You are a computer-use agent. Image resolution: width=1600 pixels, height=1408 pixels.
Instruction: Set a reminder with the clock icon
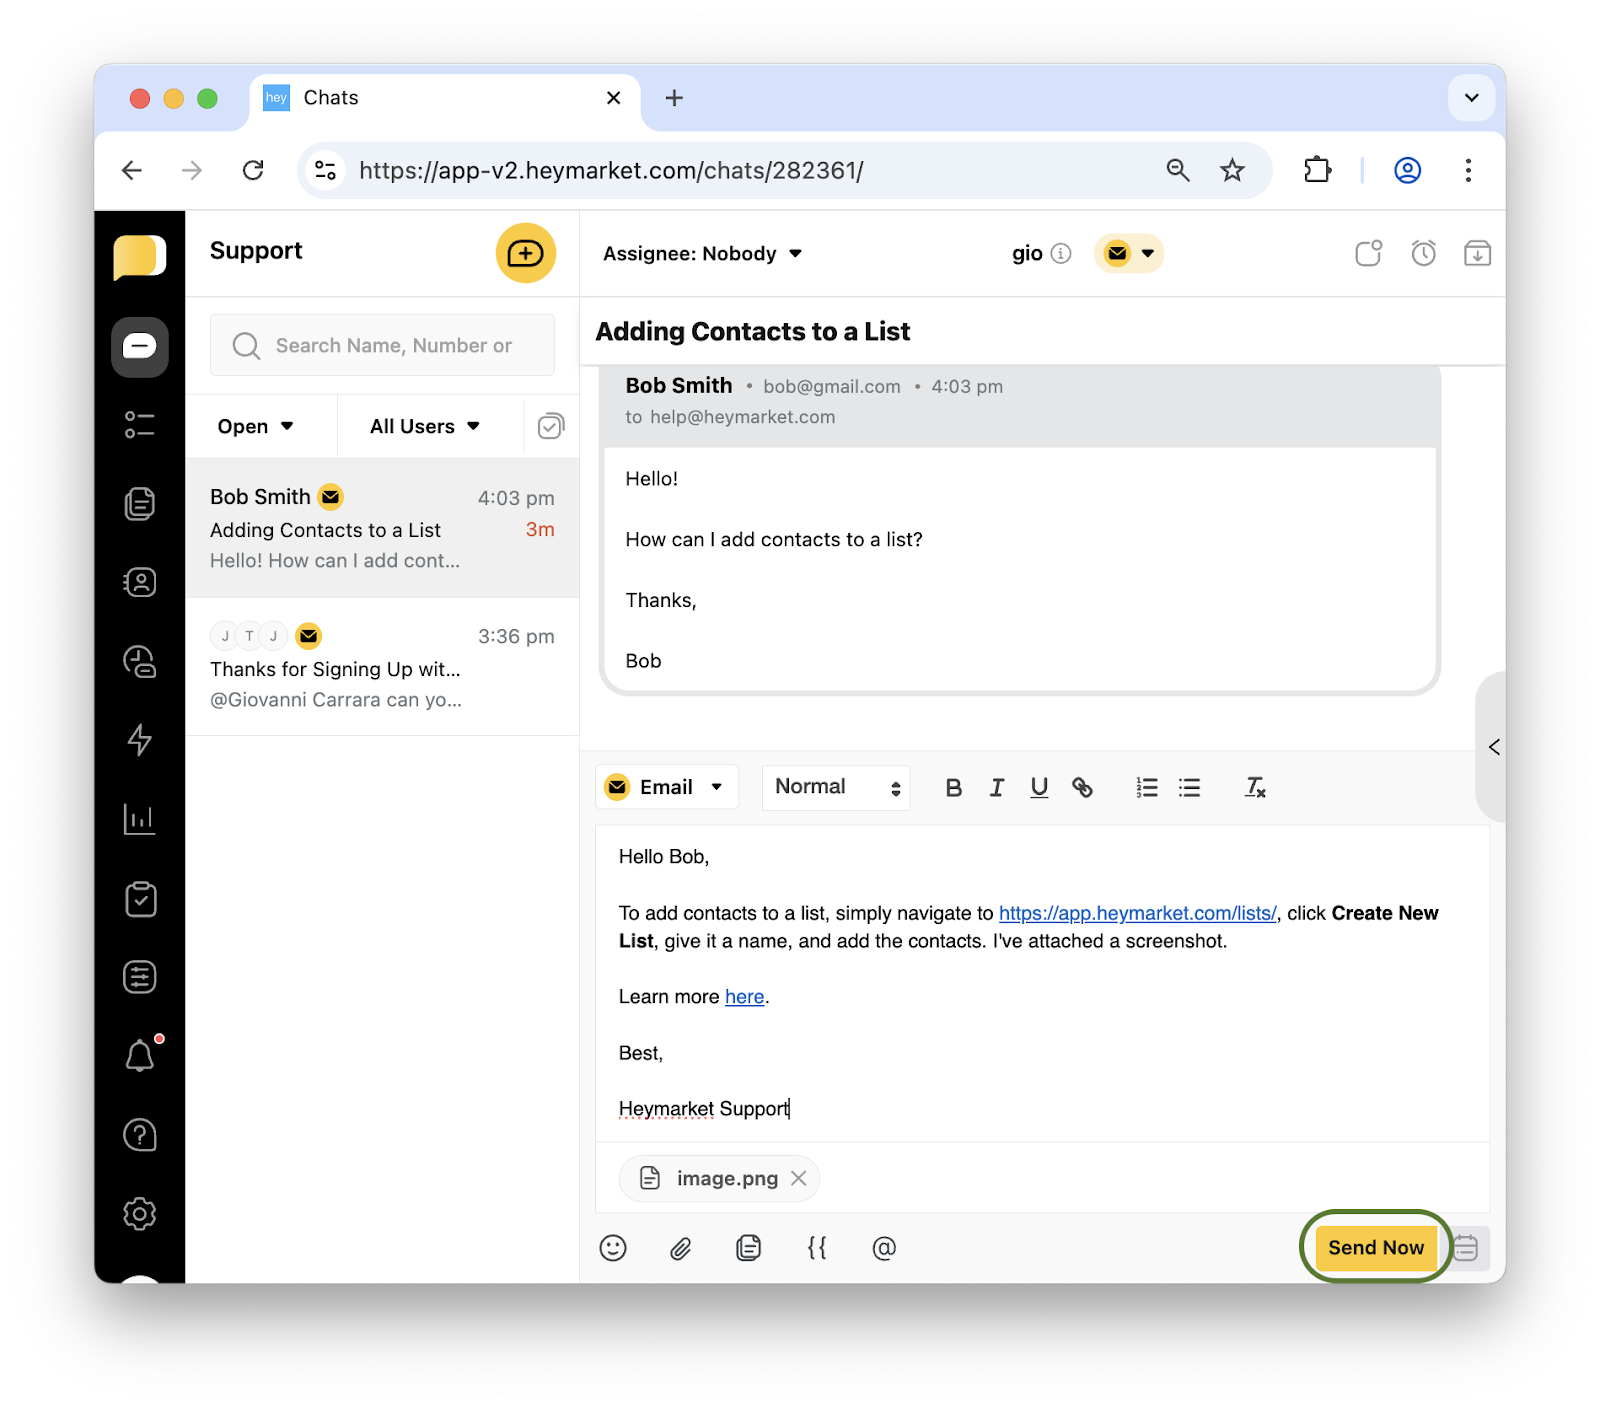pyautogui.click(x=1423, y=253)
